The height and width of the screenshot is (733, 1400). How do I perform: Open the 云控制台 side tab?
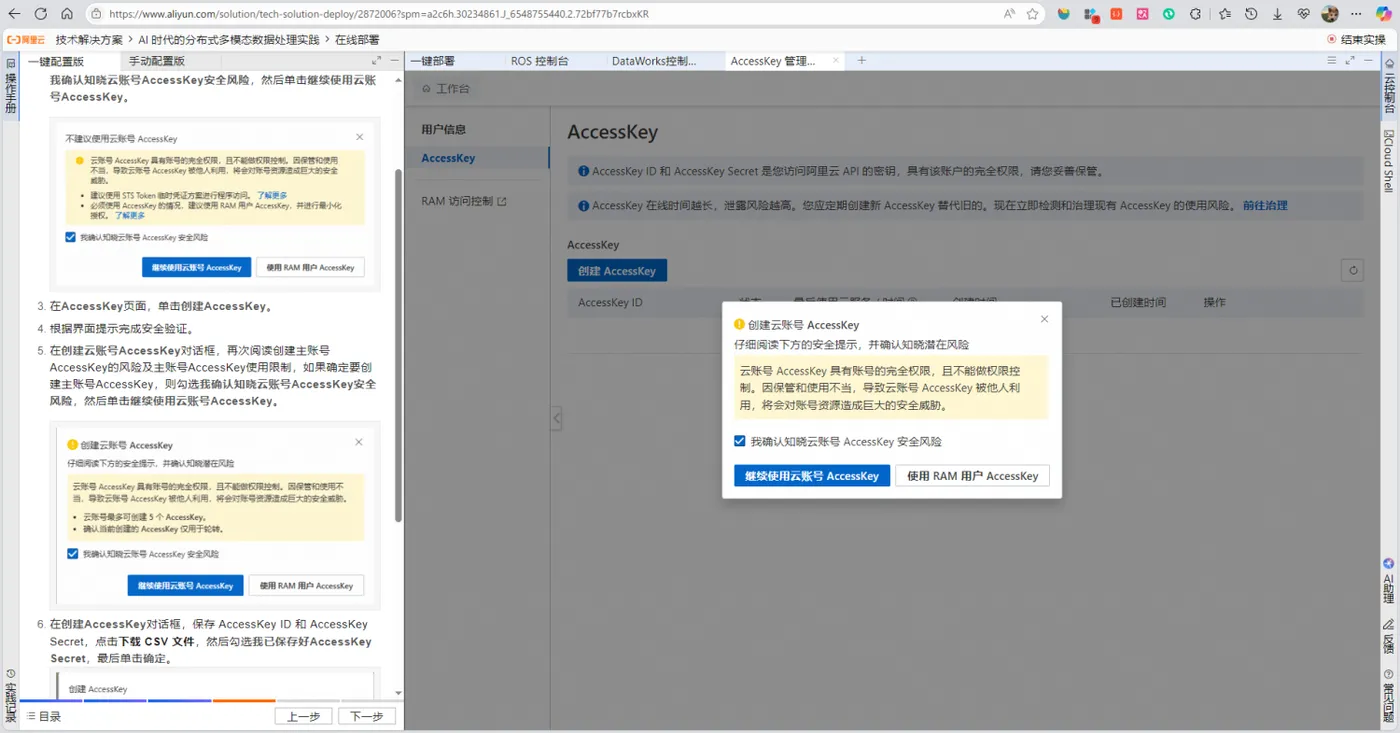(1389, 85)
